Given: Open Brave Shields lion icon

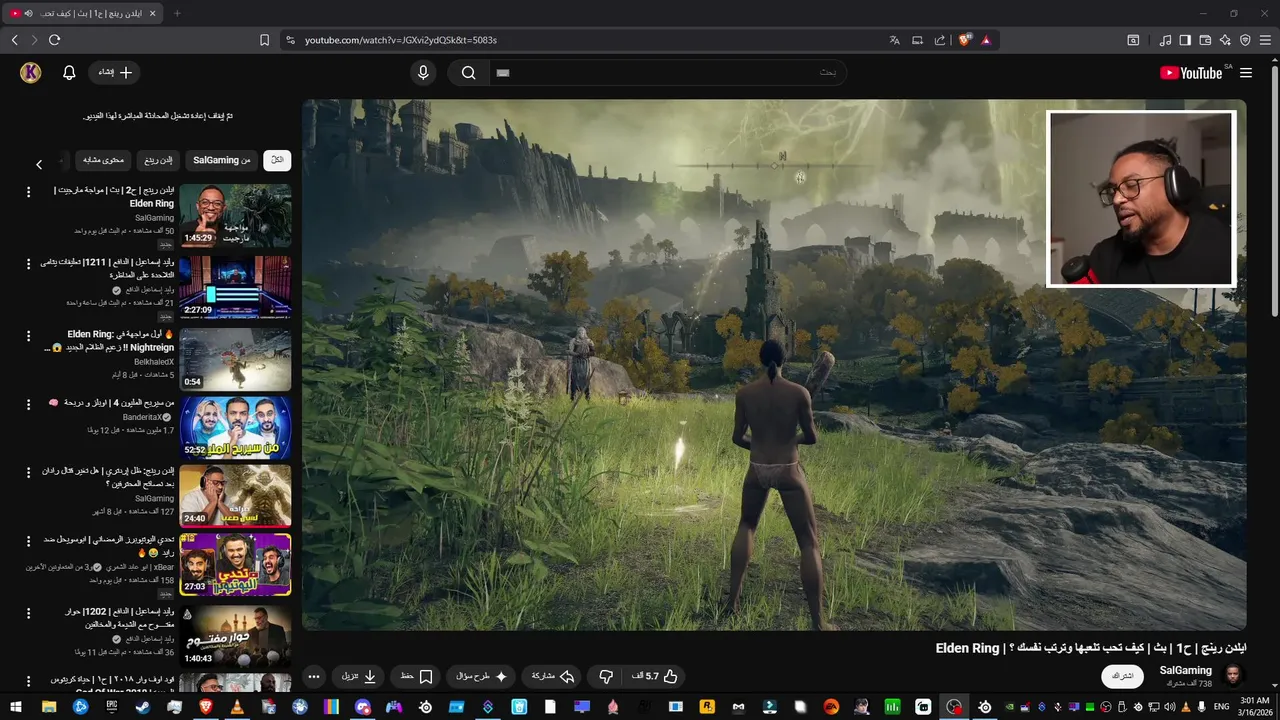Looking at the screenshot, I should point(965,40).
